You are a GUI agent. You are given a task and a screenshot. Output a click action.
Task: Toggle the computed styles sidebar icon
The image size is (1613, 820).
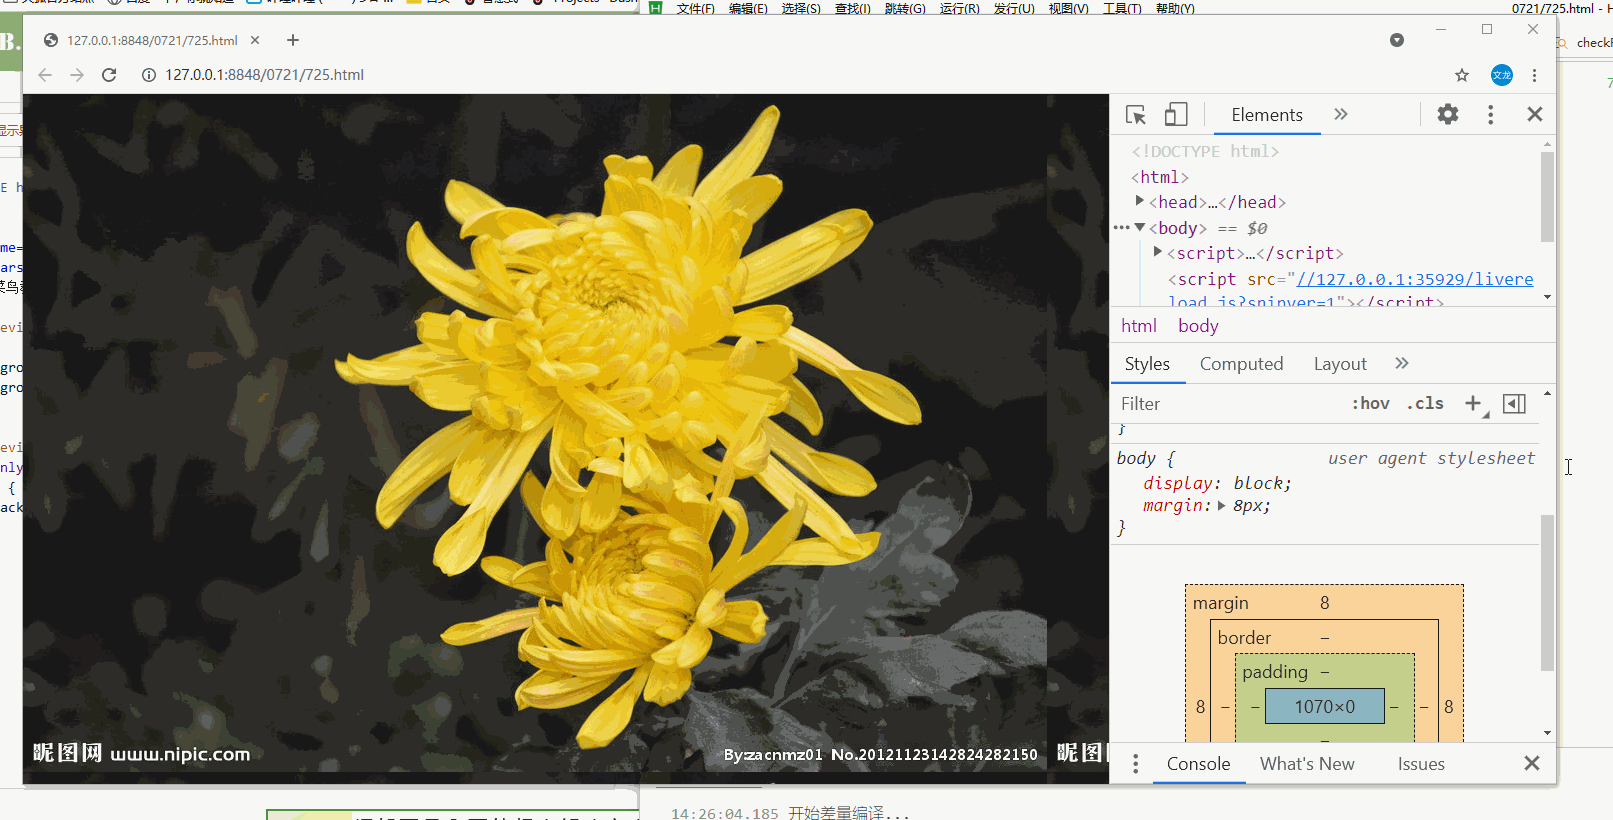[1514, 404]
